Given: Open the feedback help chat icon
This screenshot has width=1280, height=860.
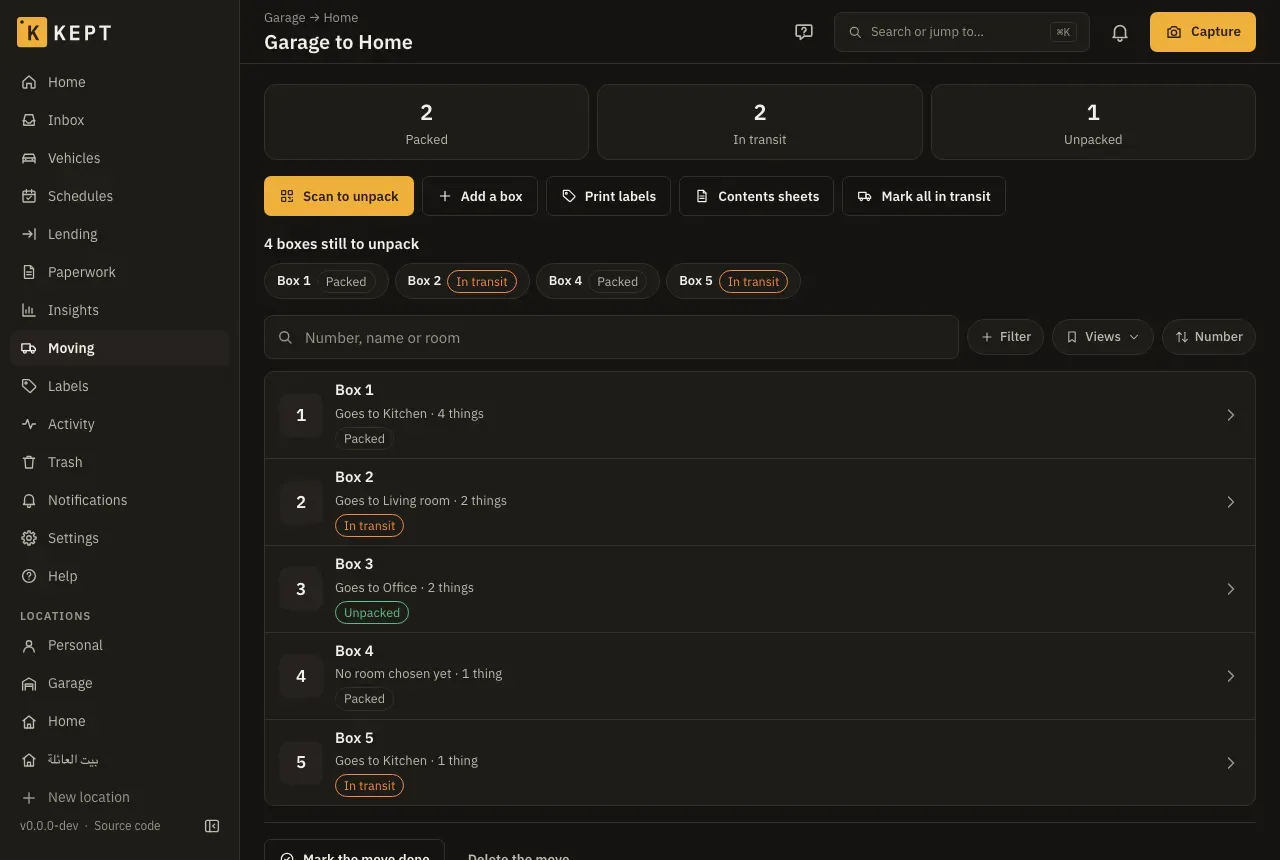Looking at the screenshot, I should [804, 32].
